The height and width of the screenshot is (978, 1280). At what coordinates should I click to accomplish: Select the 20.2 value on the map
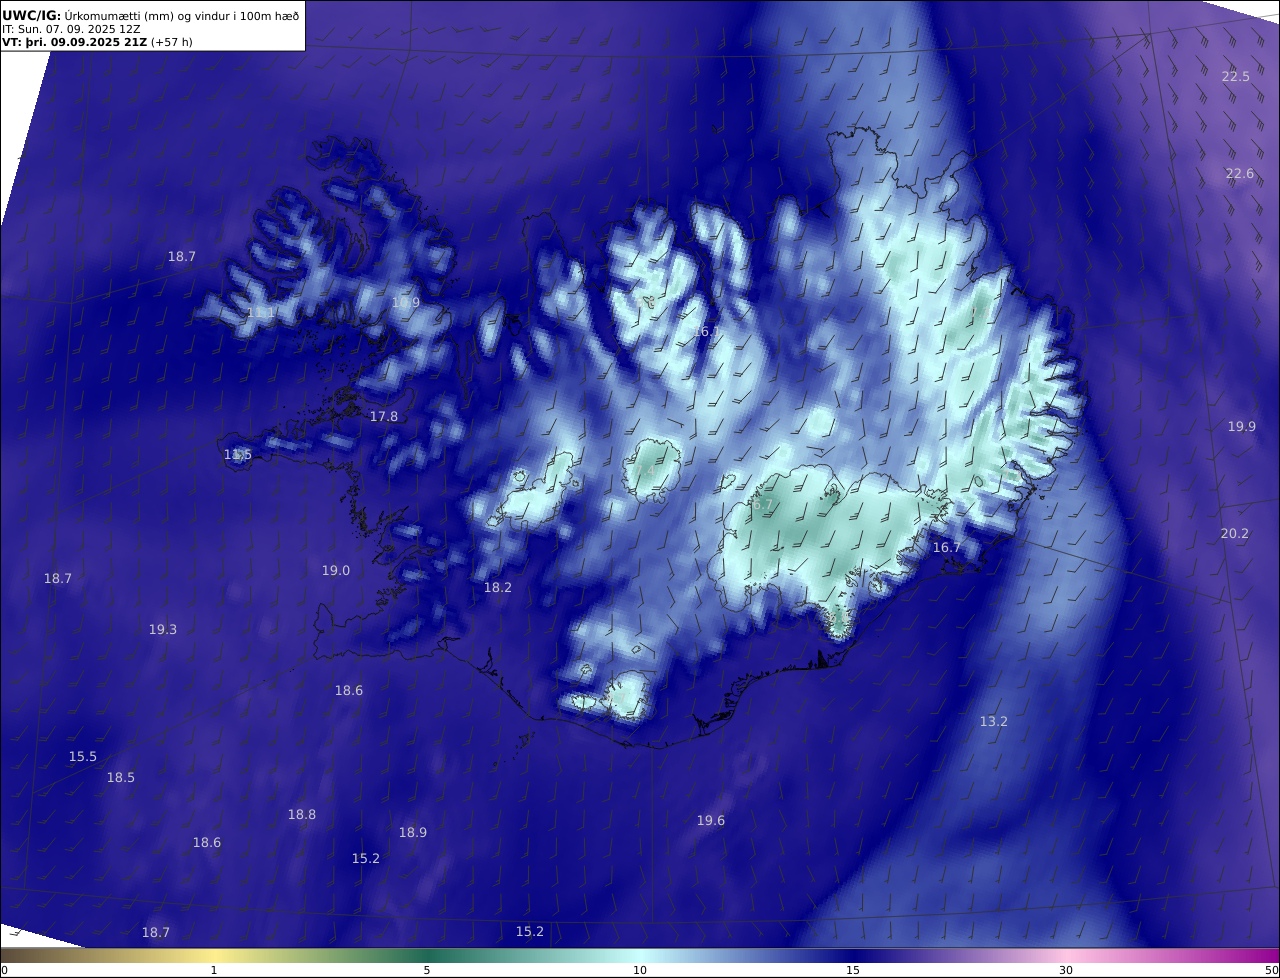pyautogui.click(x=1235, y=534)
